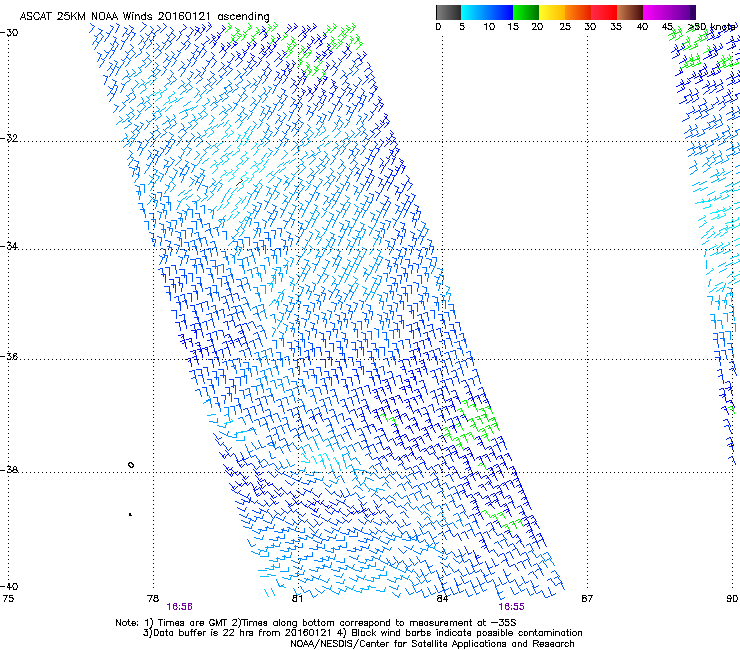Click the 81 longitude axis label
This screenshot has height=650, width=740.
[x=297, y=599]
